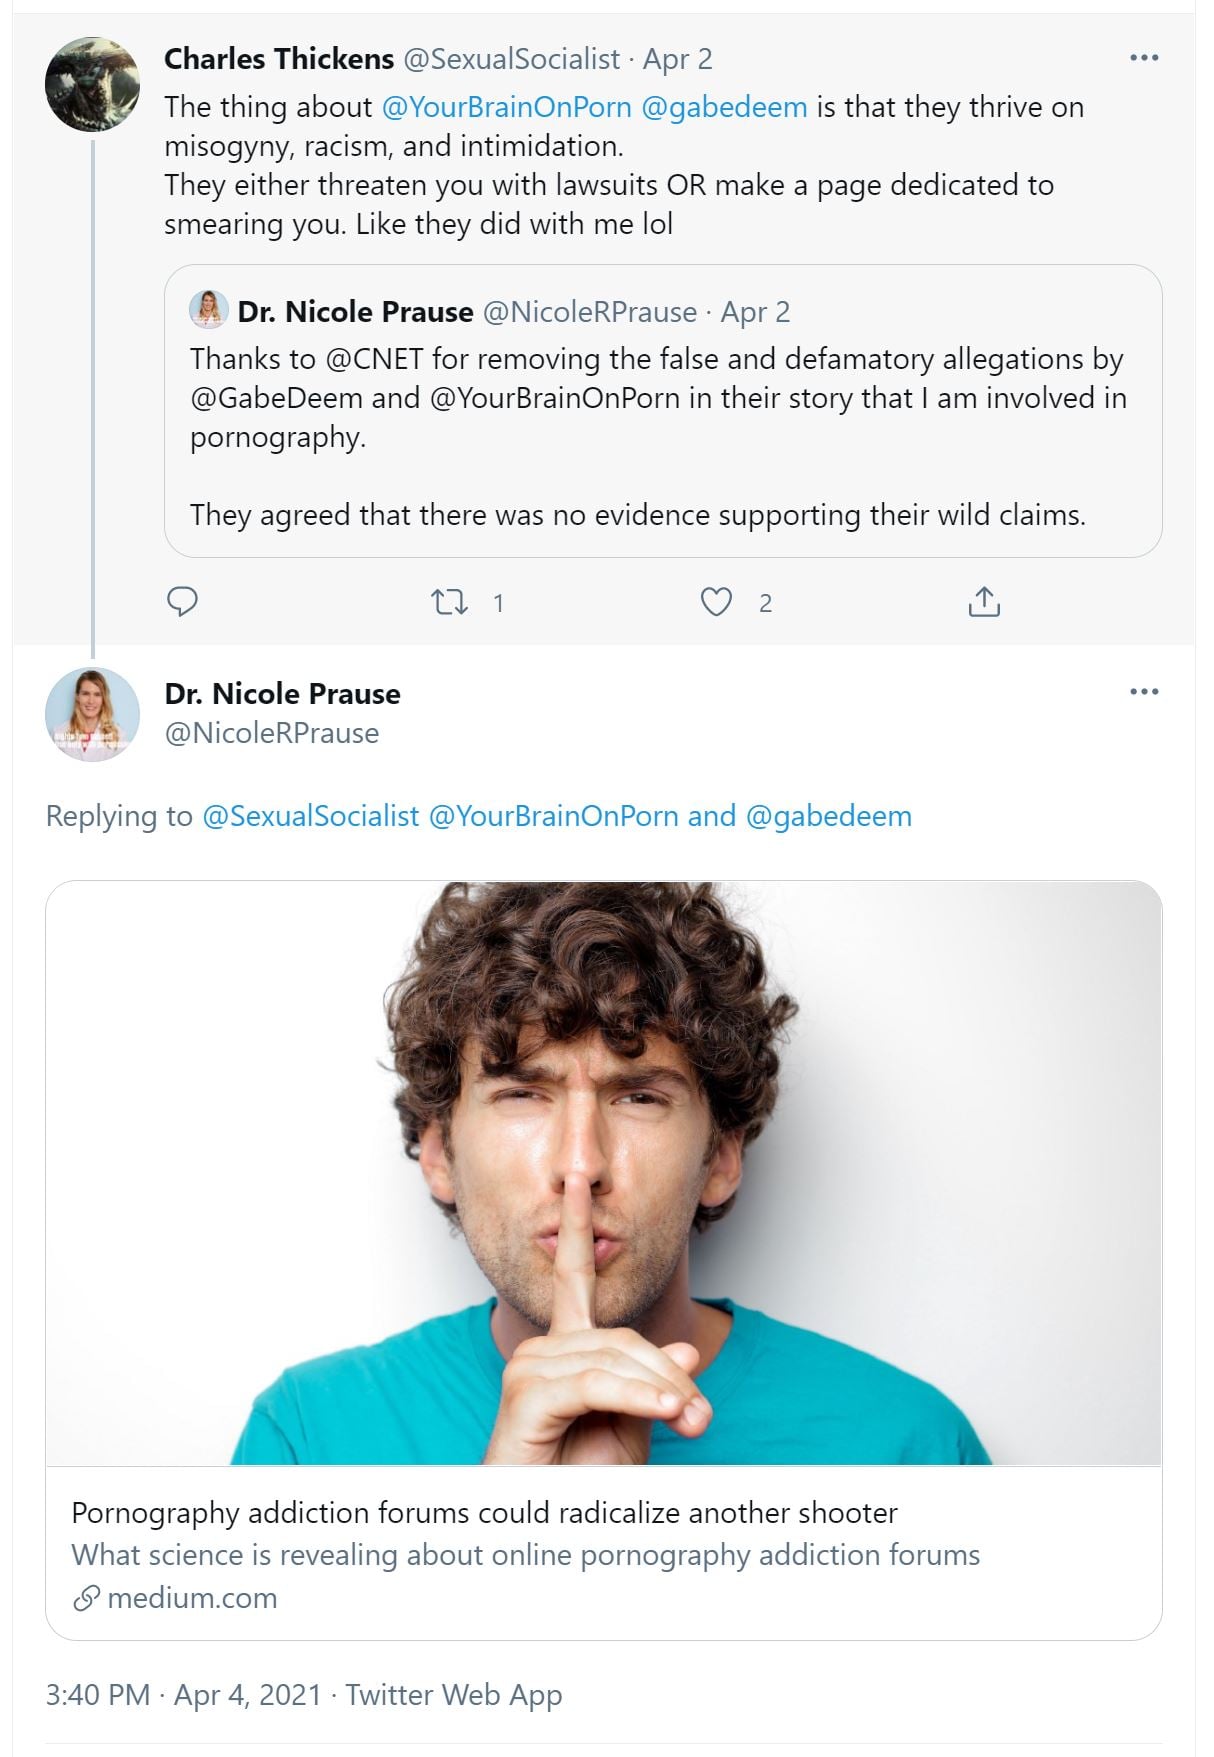The image size is (1214, 1757).
Task: Click the link icon beside medium.com
Action: [86, 1599]
